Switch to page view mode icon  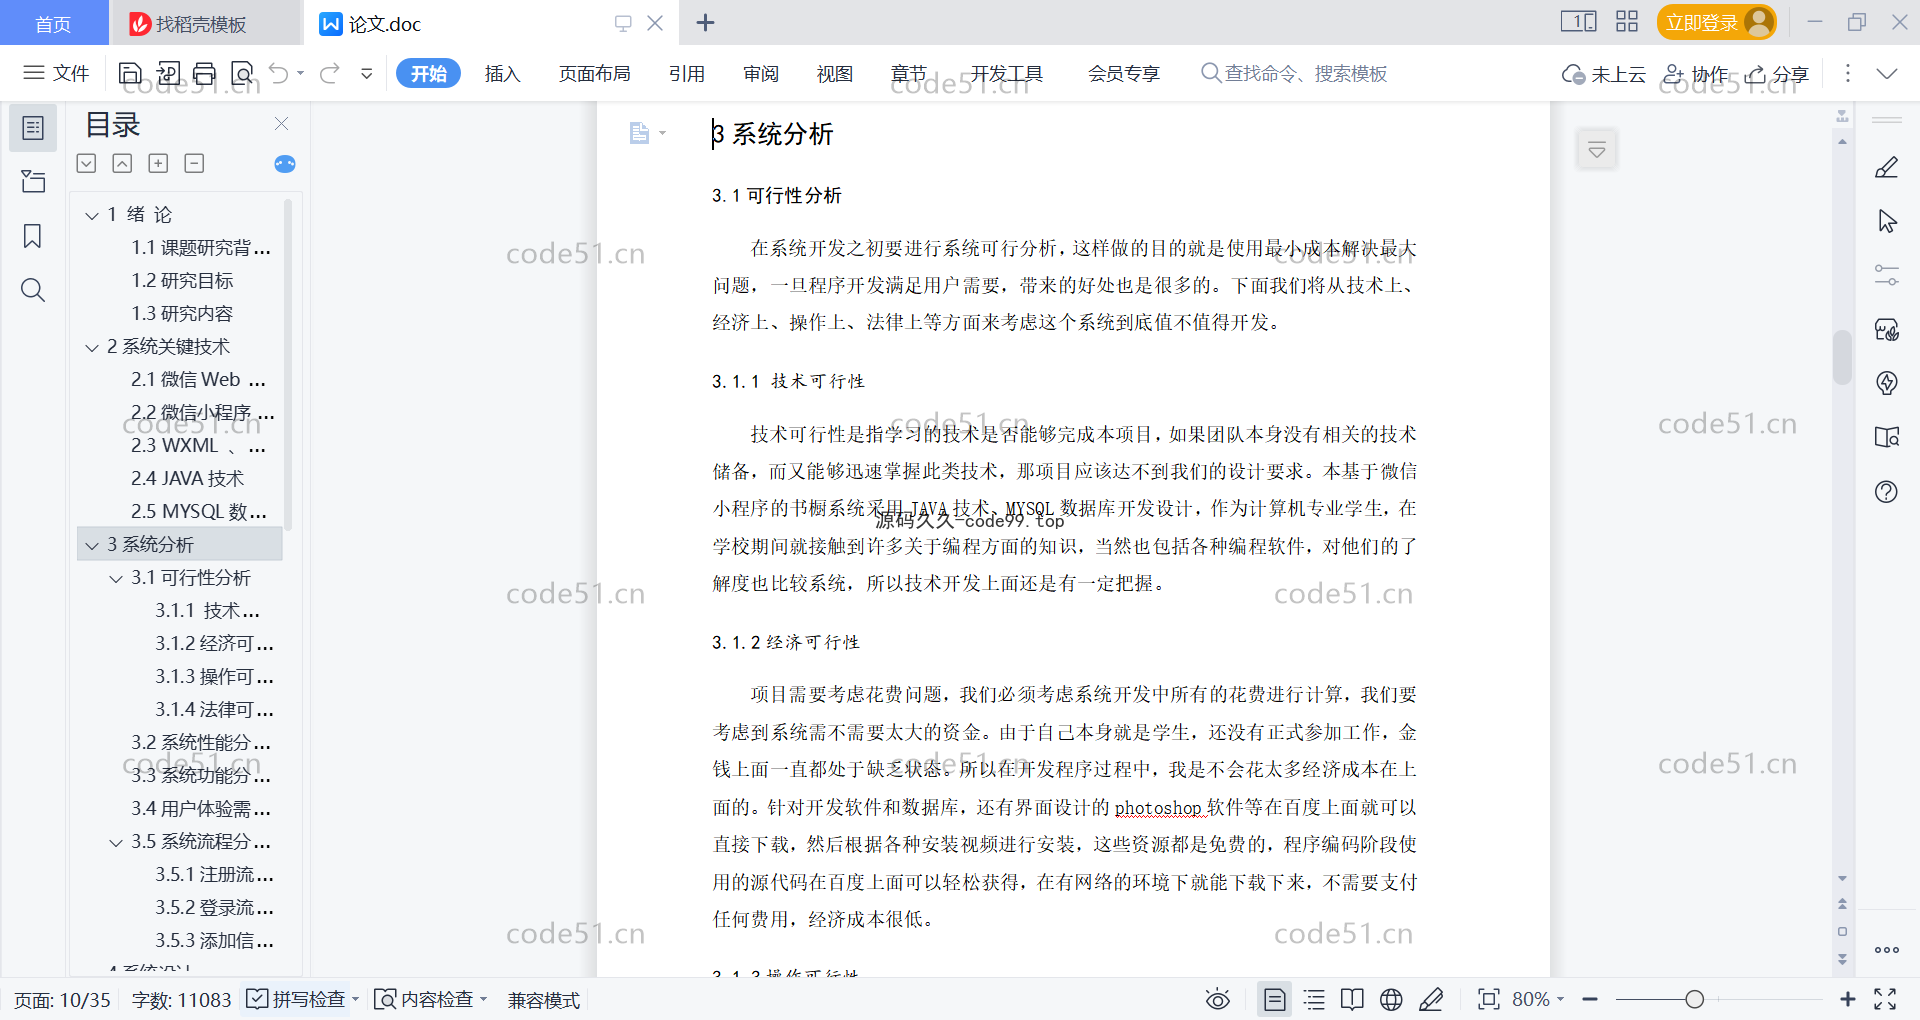pos(1274,999)
